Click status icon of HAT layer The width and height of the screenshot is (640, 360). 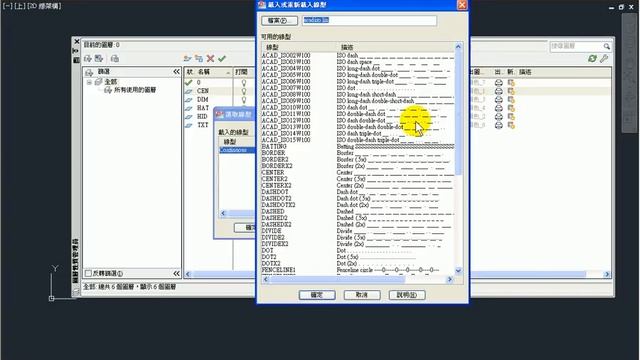(x=189, y=108)
